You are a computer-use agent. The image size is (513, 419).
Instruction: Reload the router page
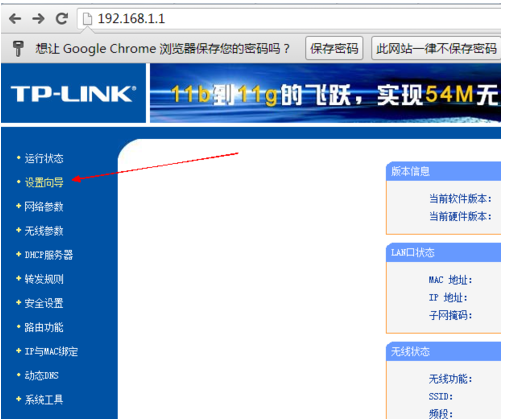tap(62, 18)
